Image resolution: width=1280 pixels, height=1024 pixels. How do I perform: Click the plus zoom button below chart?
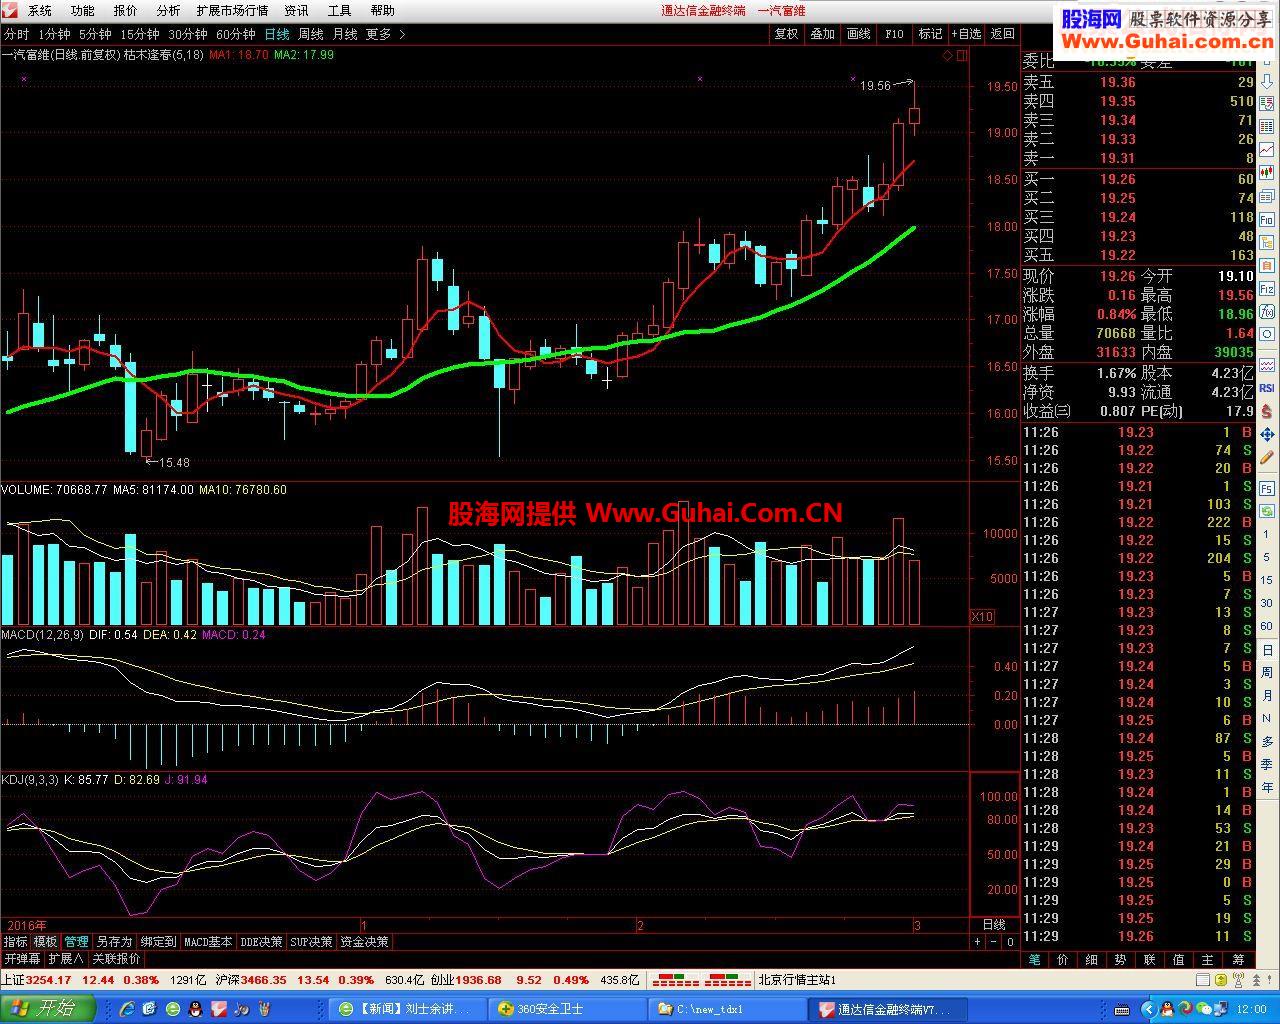978,942
